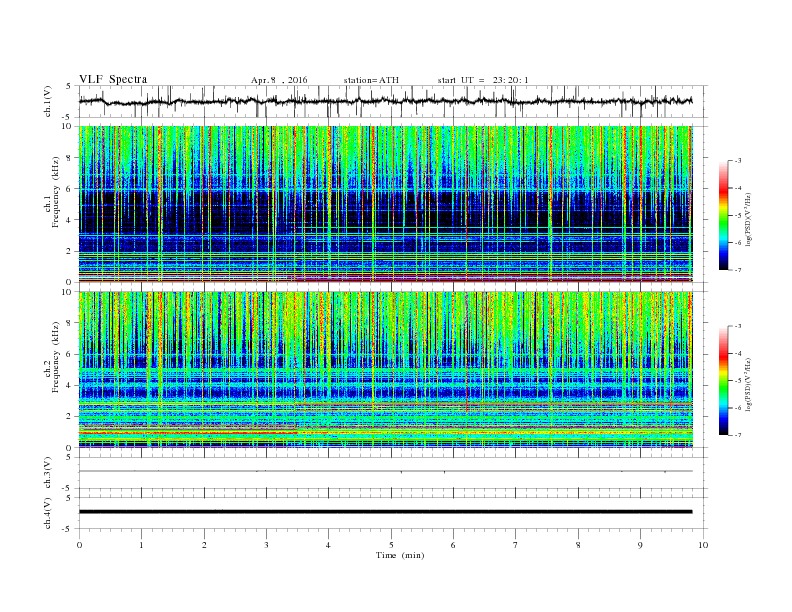Click the ch.1 spectrogram plot
Image resolution: width=792 pixels, height=612 pixels.
click(x=385, y=204)
